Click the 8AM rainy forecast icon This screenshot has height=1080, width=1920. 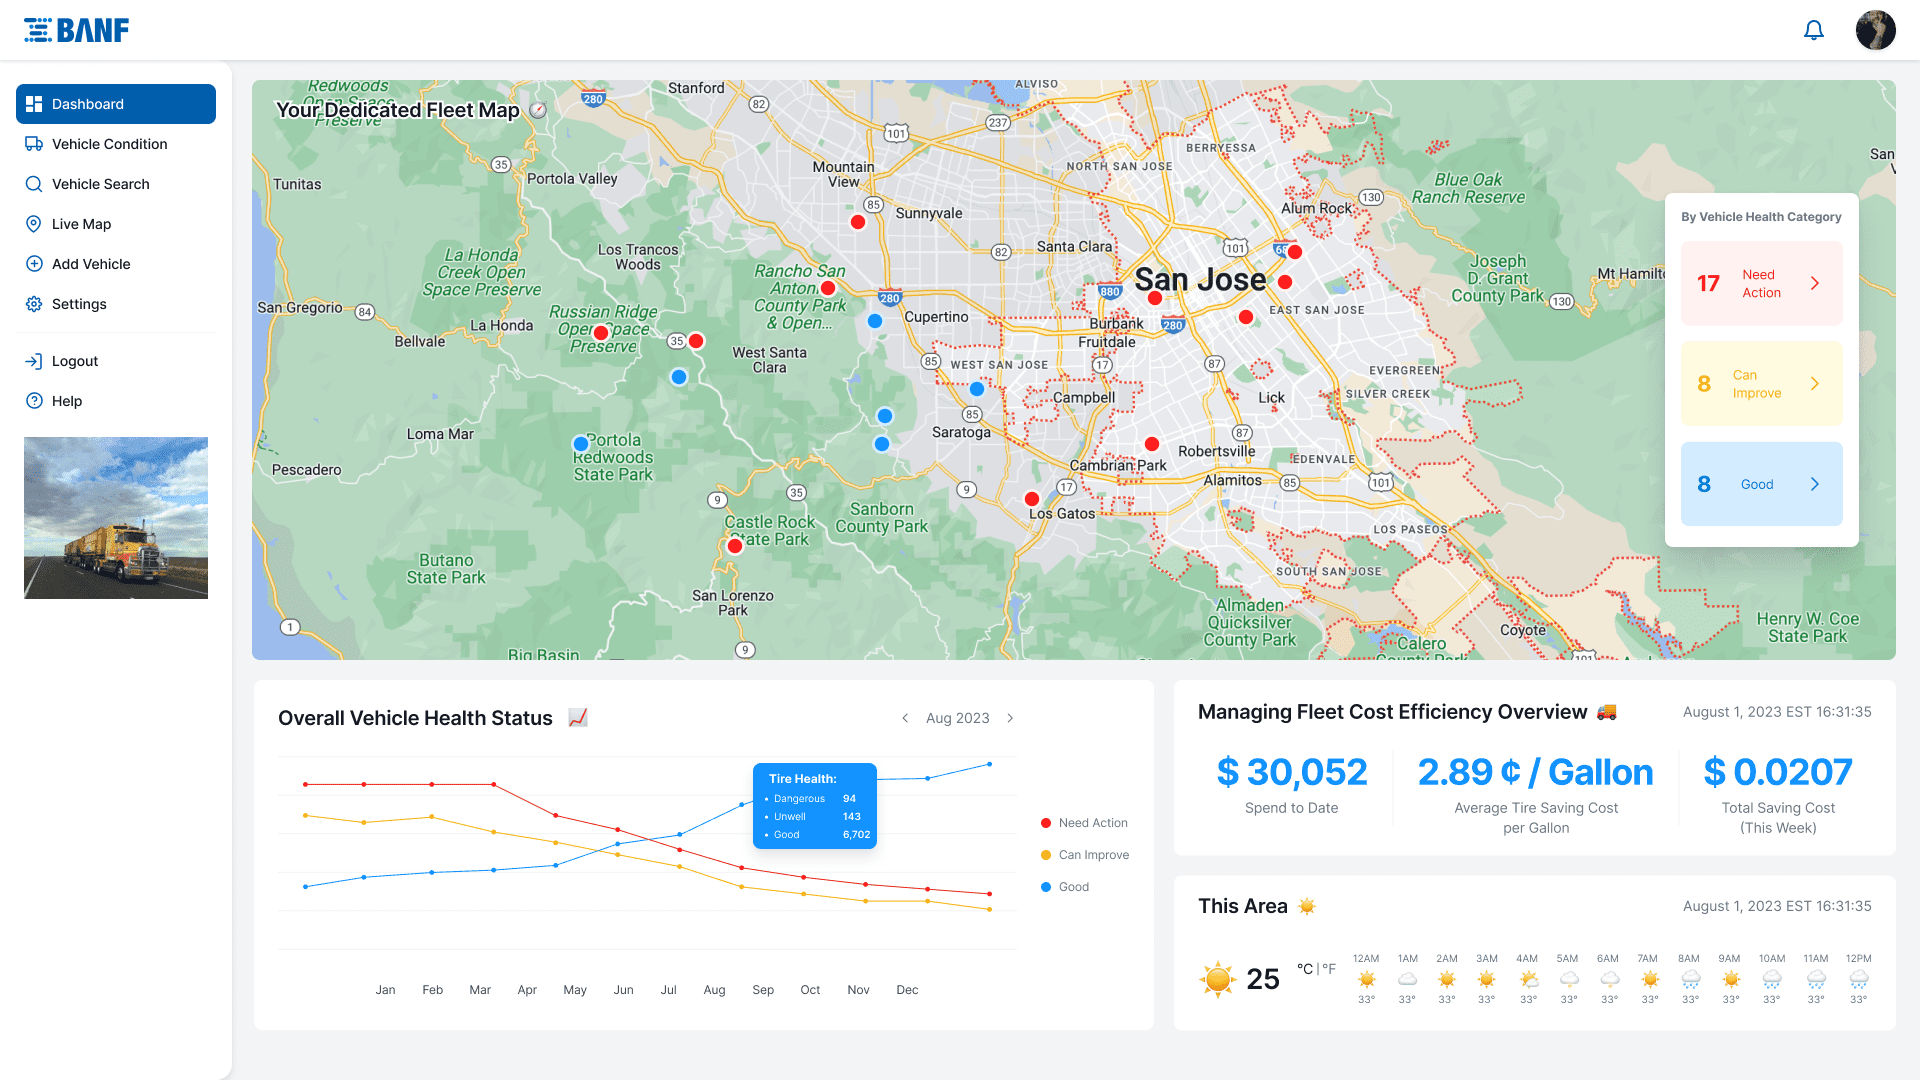pyautogui.click(x=1690, y=979)
